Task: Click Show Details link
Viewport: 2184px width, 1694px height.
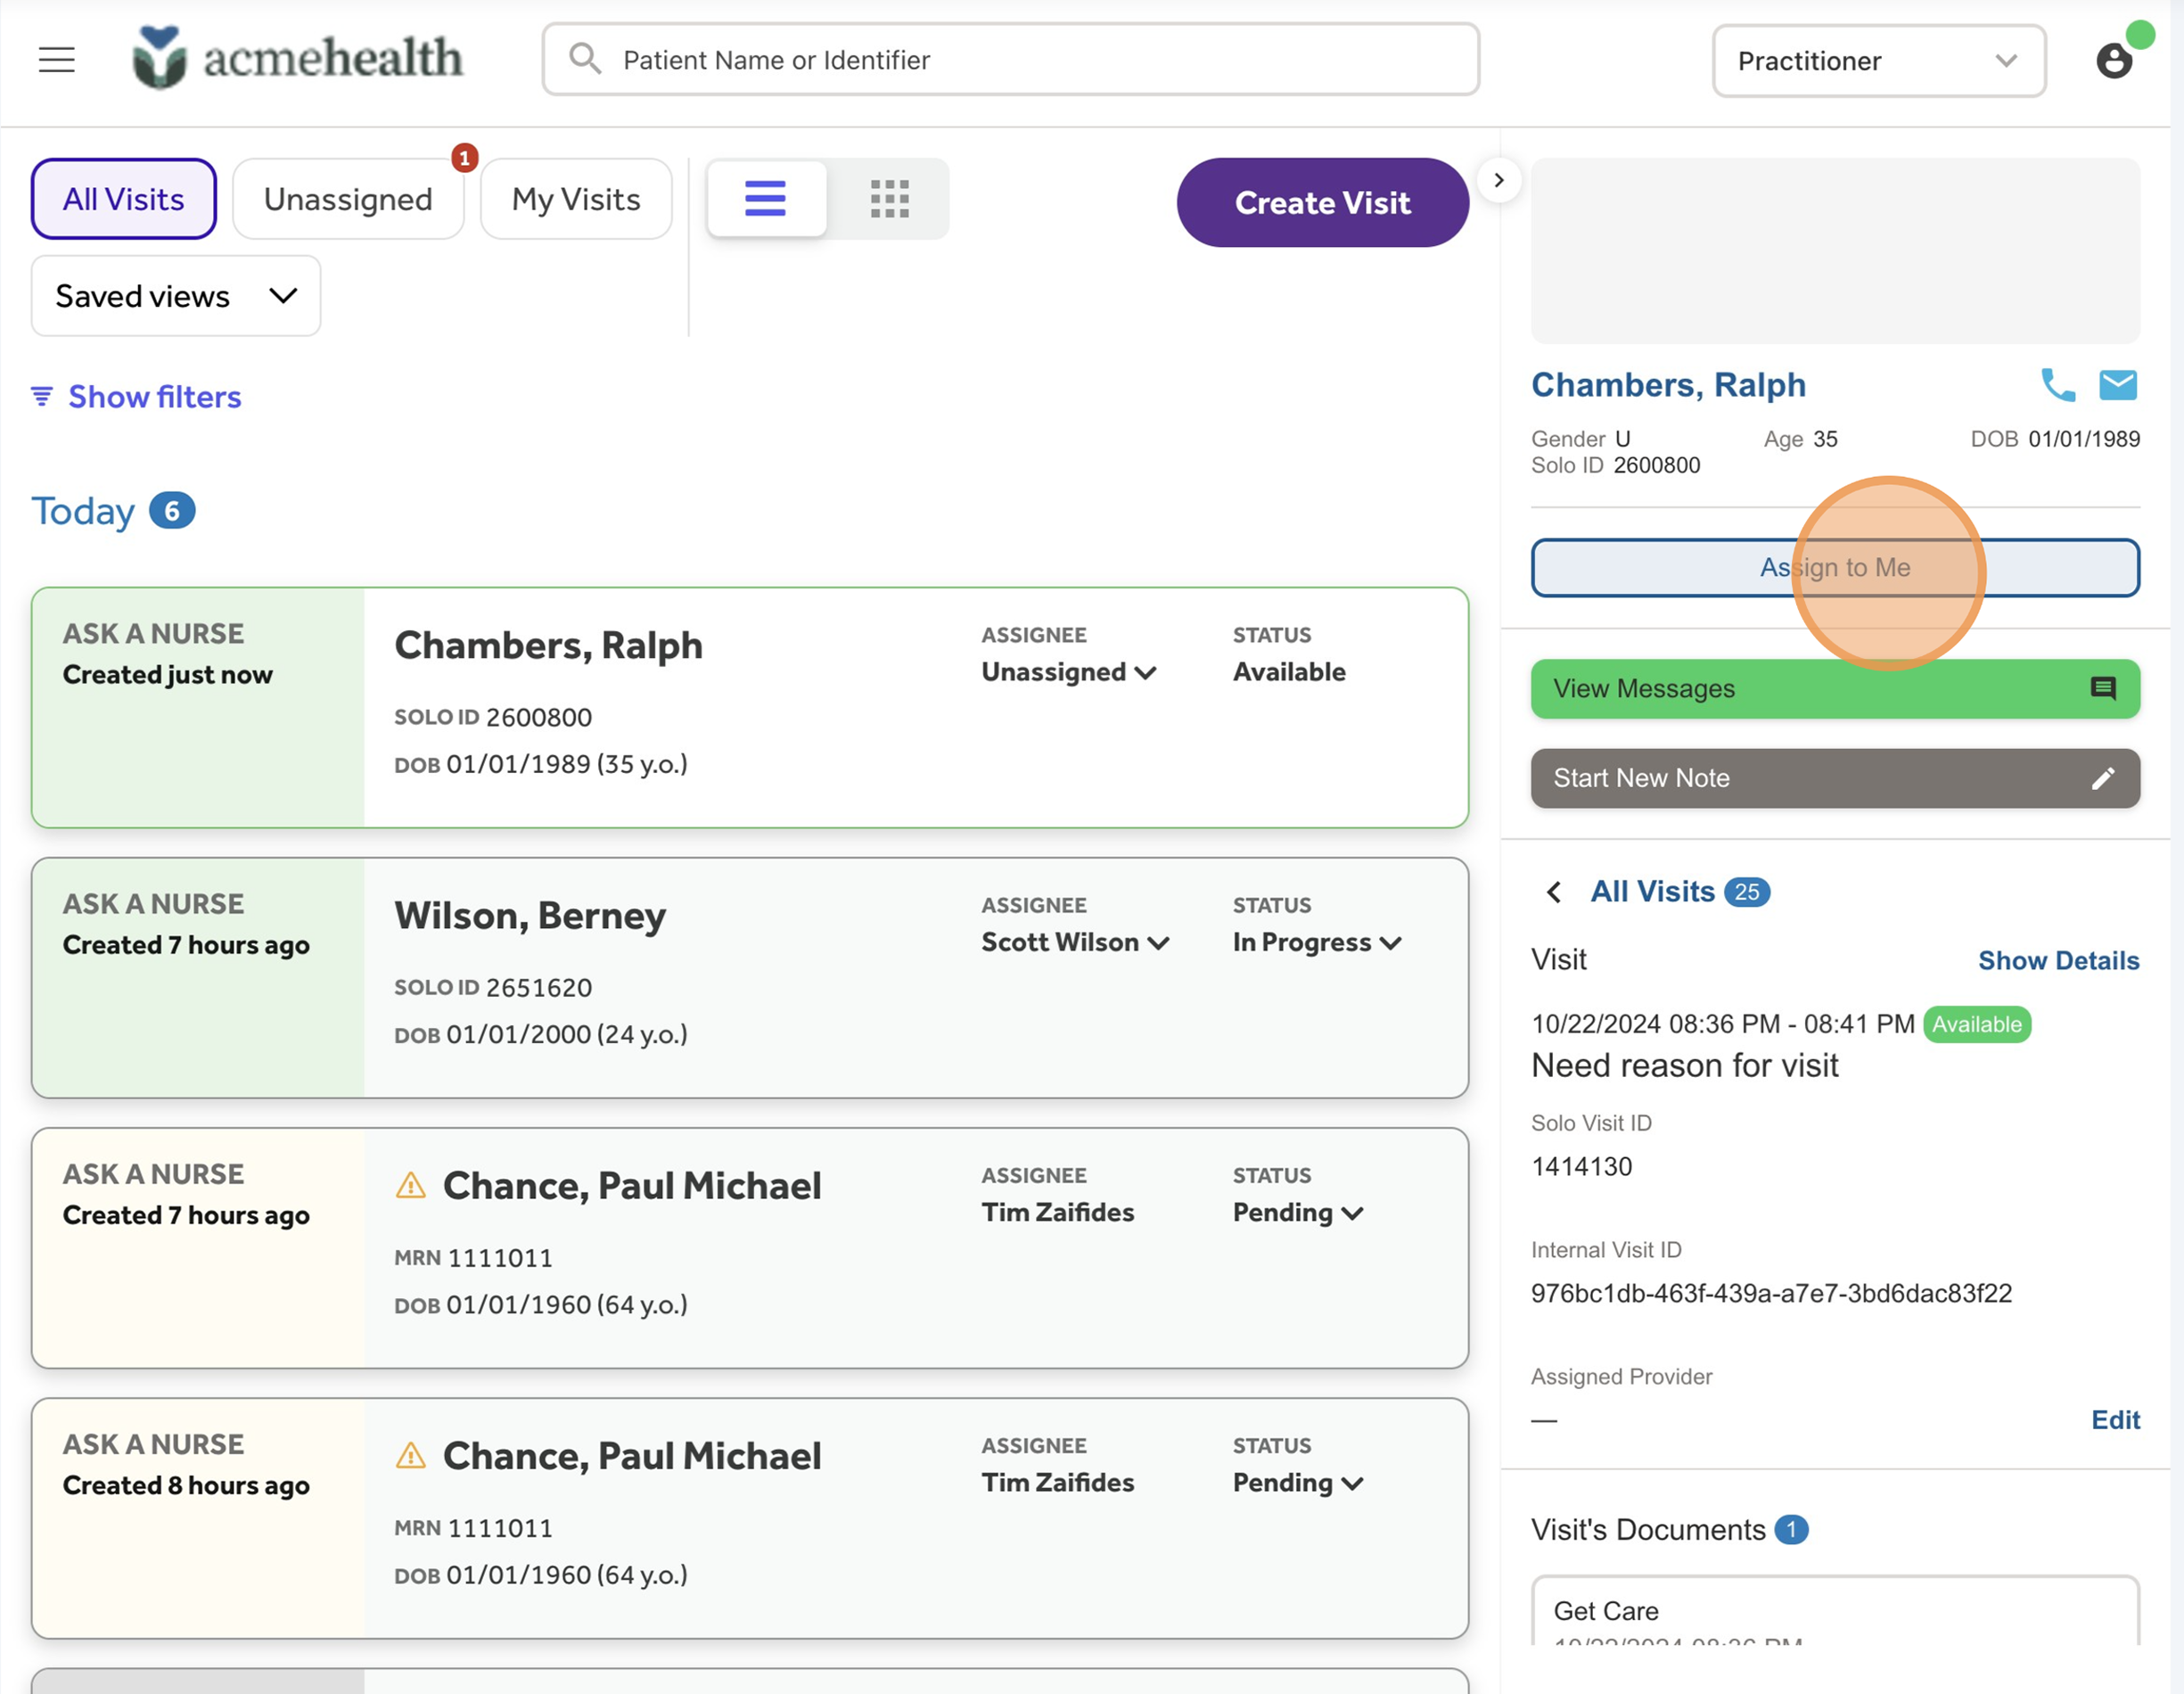Action: pyautogui.click(x=2058, y=960)
